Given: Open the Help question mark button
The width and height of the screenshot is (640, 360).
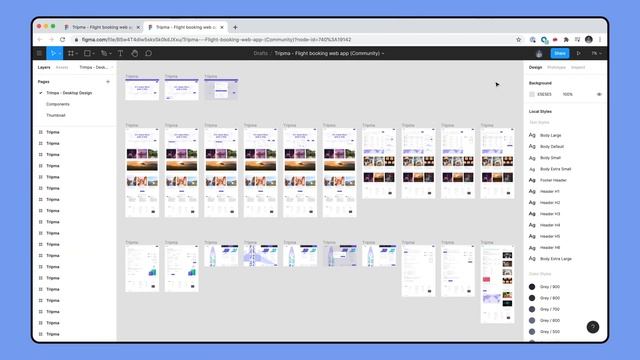Looking at the screenshot, I should click(593, 327).
